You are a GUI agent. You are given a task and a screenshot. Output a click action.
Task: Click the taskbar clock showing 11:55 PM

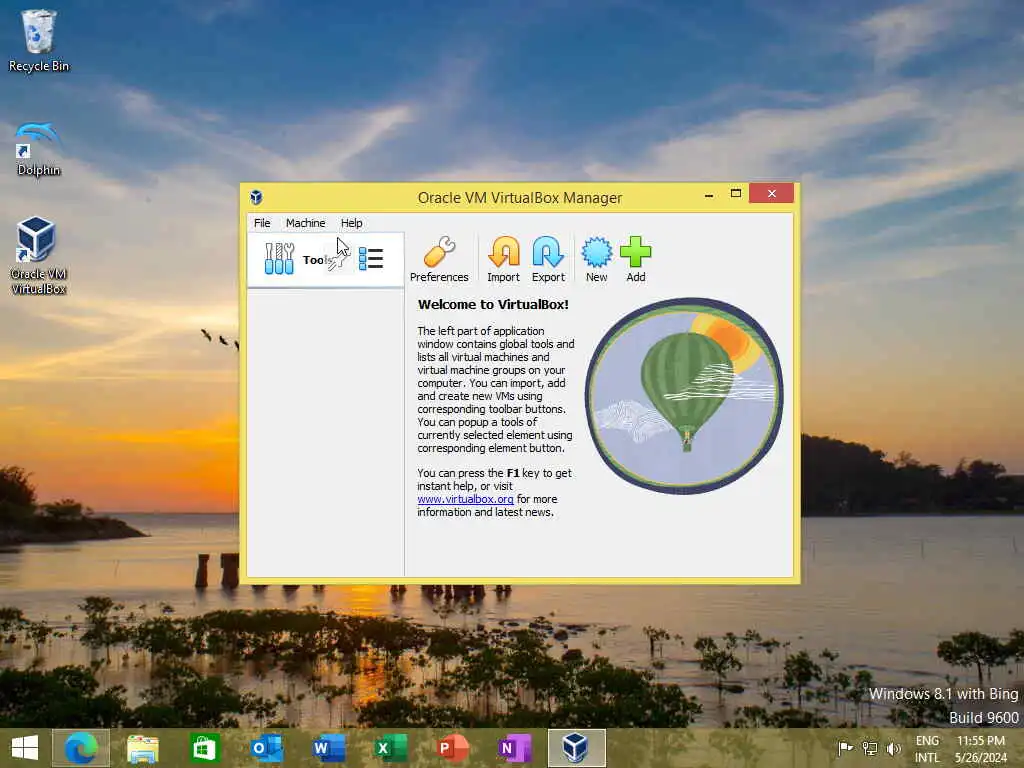[981, 749]
